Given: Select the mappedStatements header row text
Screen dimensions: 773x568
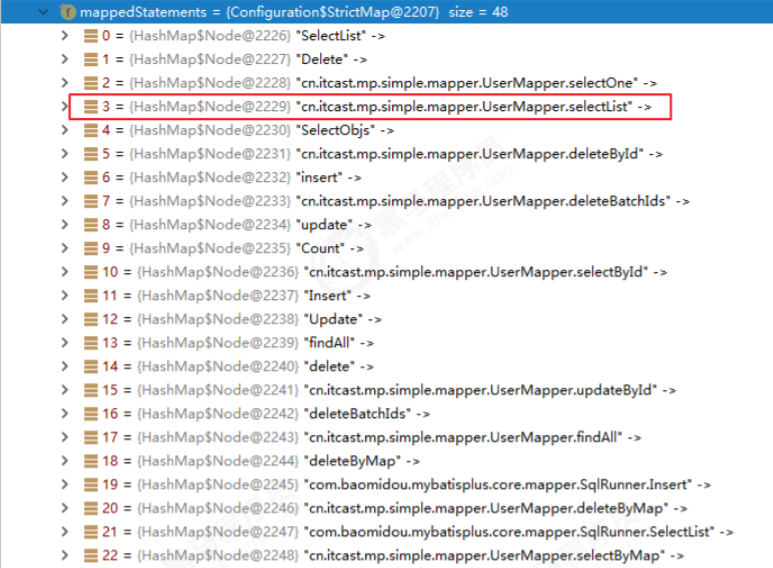Looking at the screenshot, I should (294, 12).
